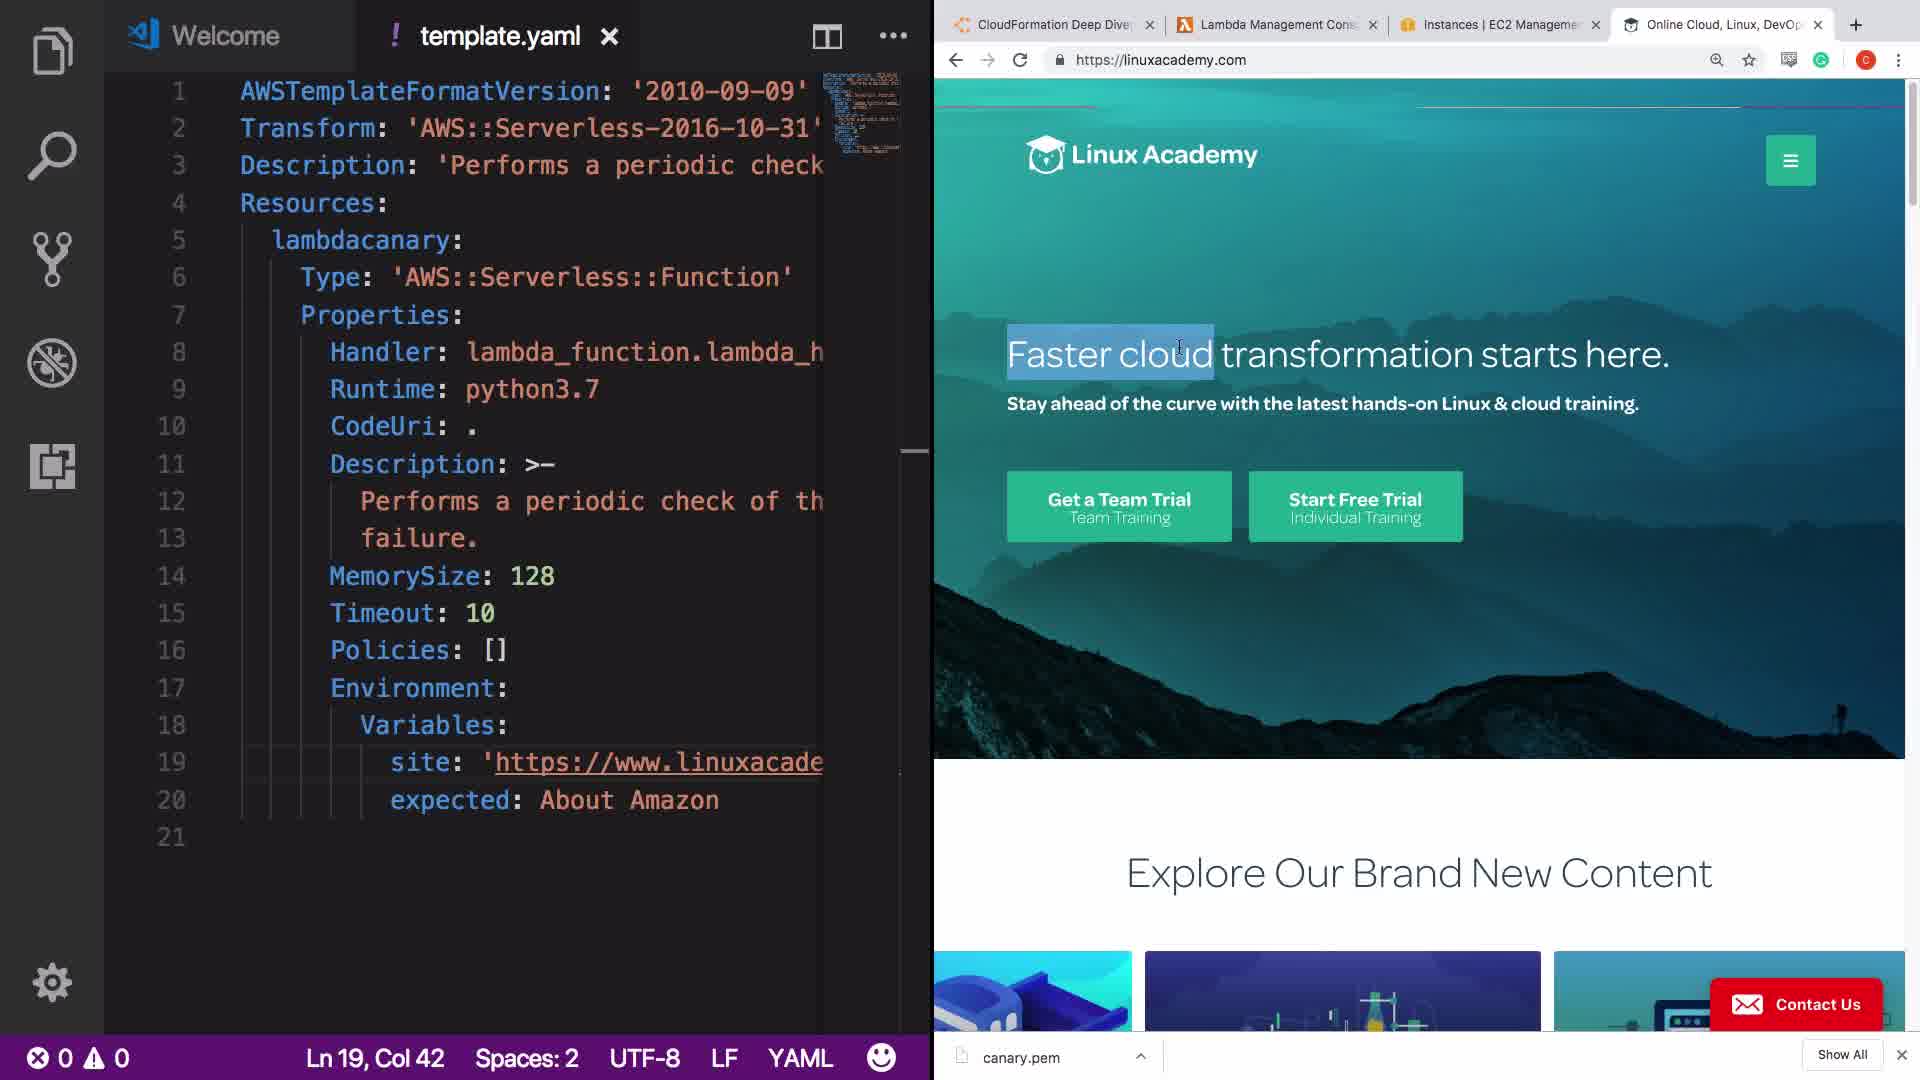Click the Get a Team Trial button
Viewport: 1920px width, 1080px height.
[x=1119, y=507]
